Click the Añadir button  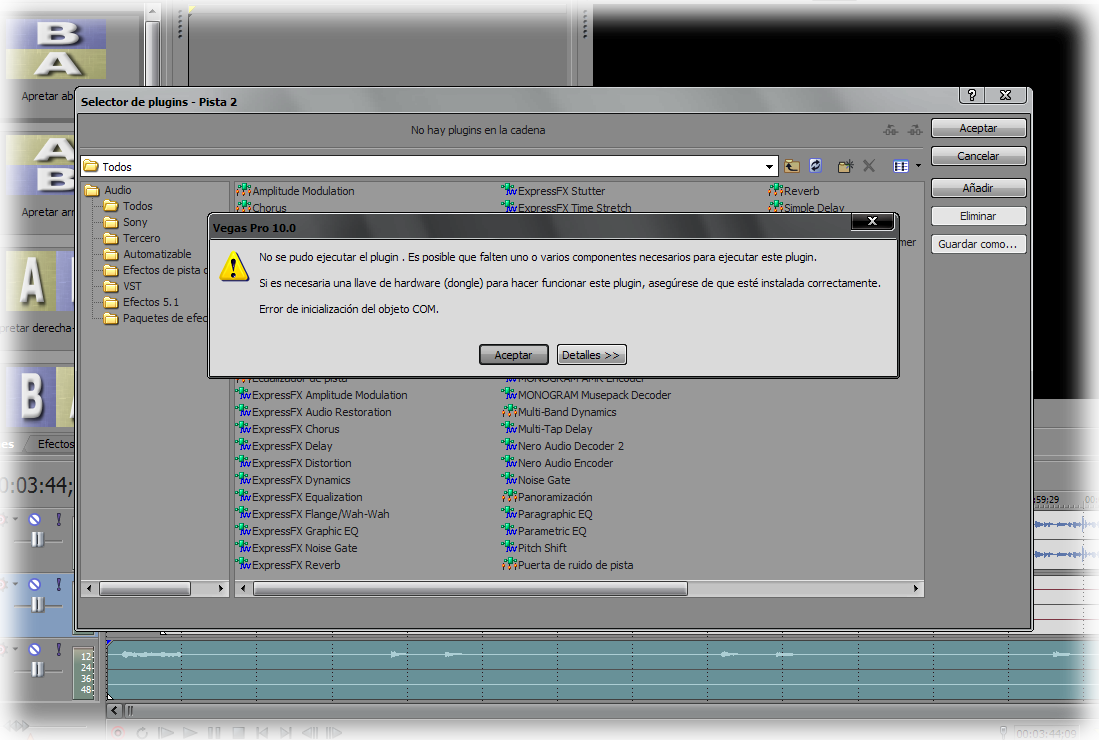978,188
